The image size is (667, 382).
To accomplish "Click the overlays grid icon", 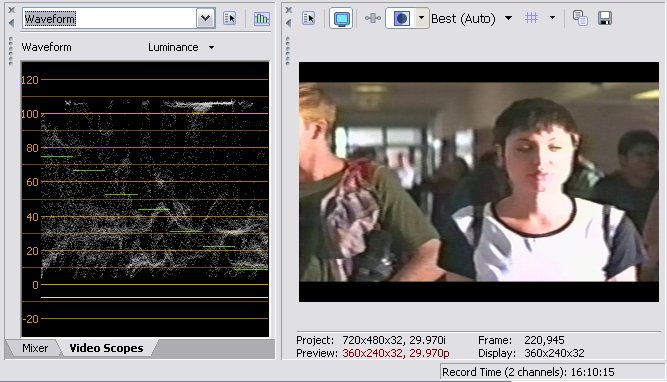I will point(532,18).
